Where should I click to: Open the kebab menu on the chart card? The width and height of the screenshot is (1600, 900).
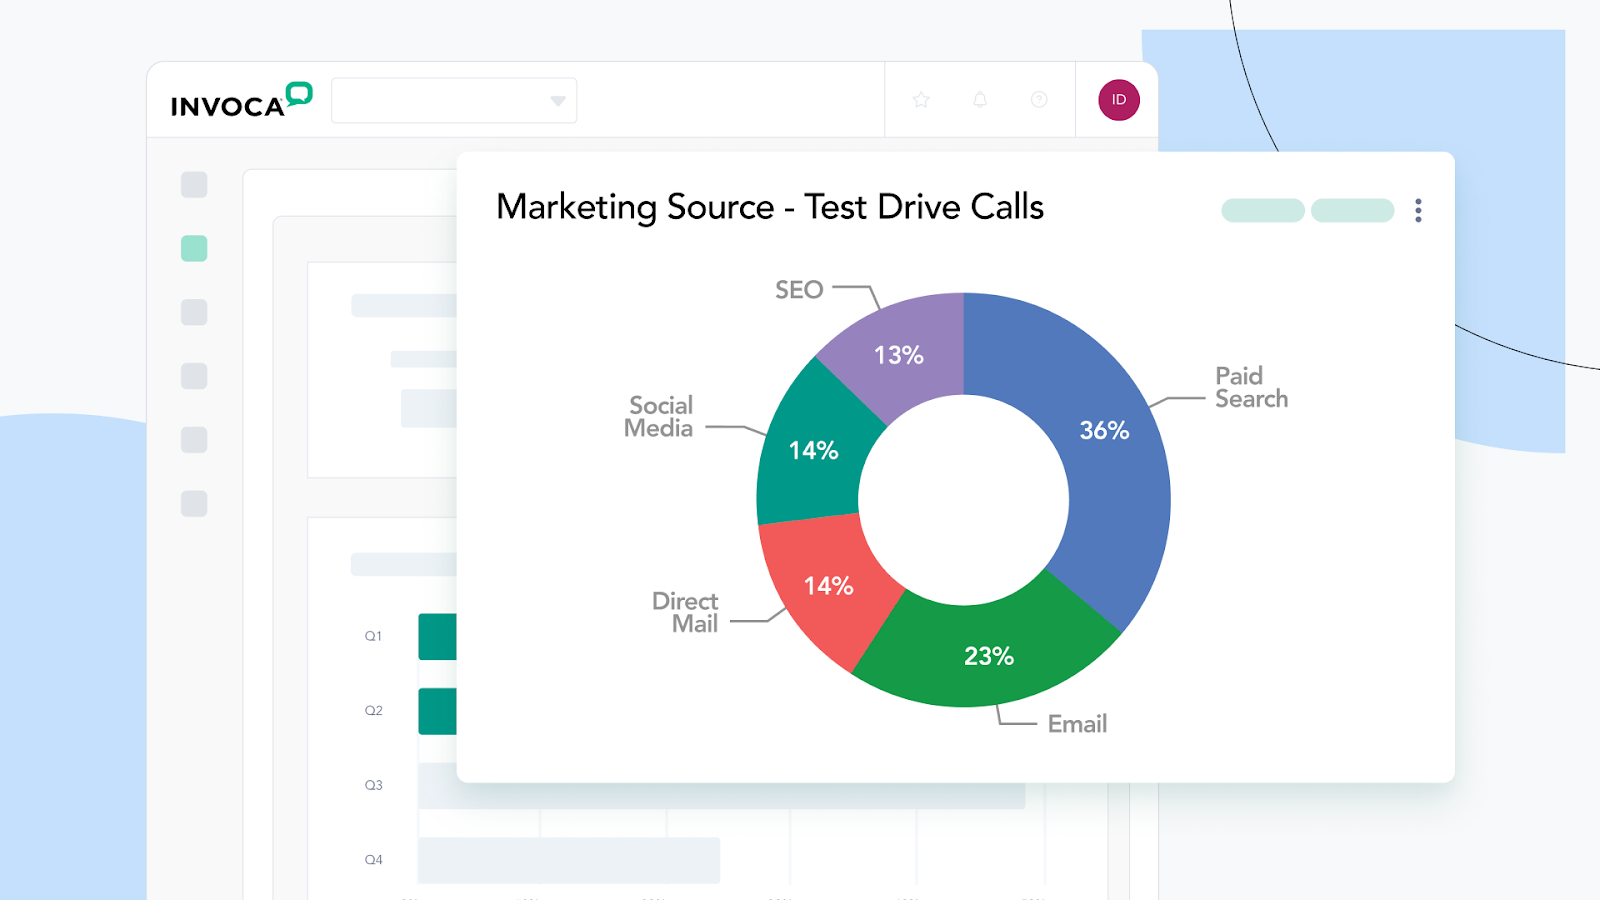coord(1418,210)
